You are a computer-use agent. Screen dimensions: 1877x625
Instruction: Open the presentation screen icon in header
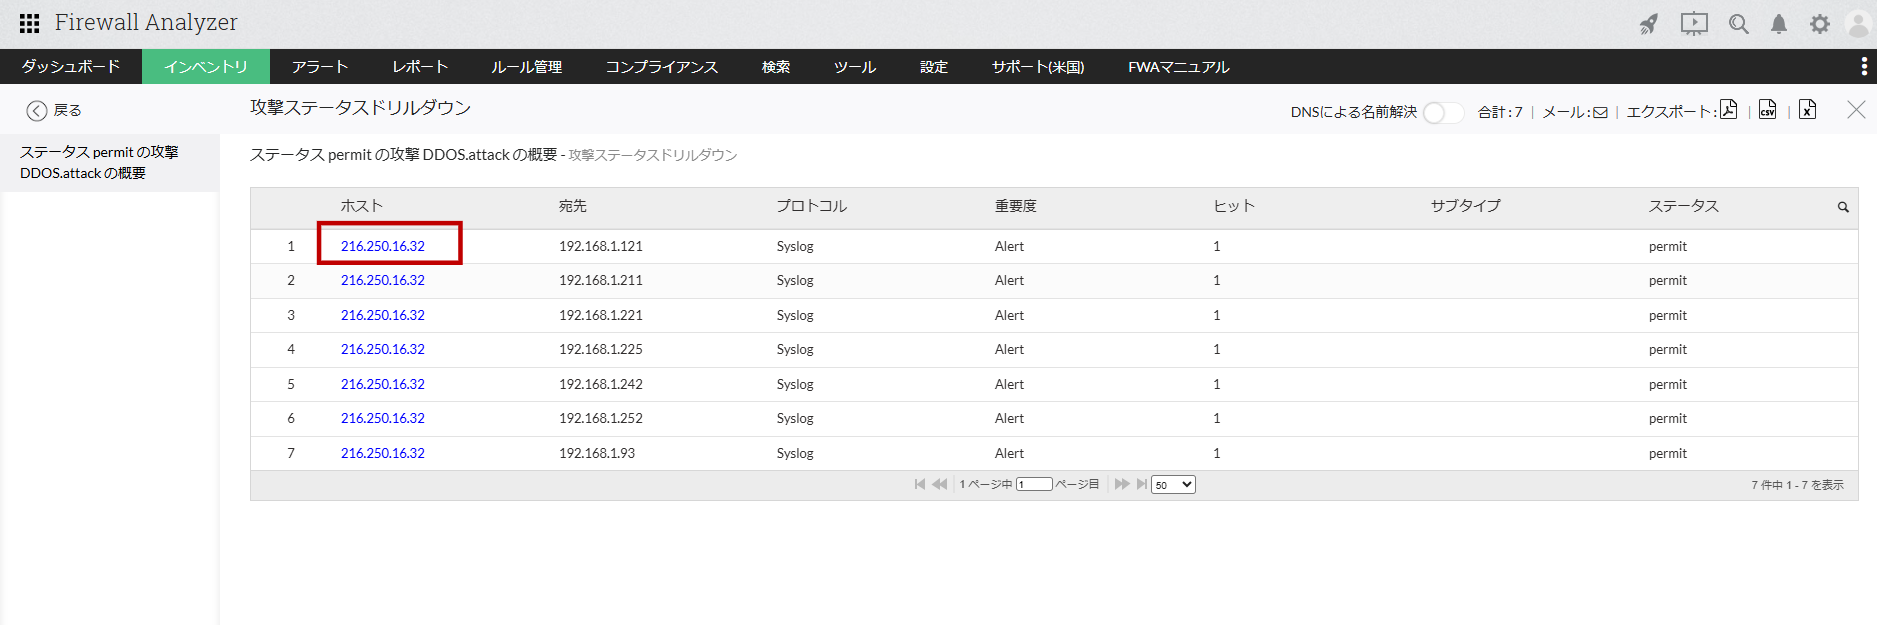1694,24
